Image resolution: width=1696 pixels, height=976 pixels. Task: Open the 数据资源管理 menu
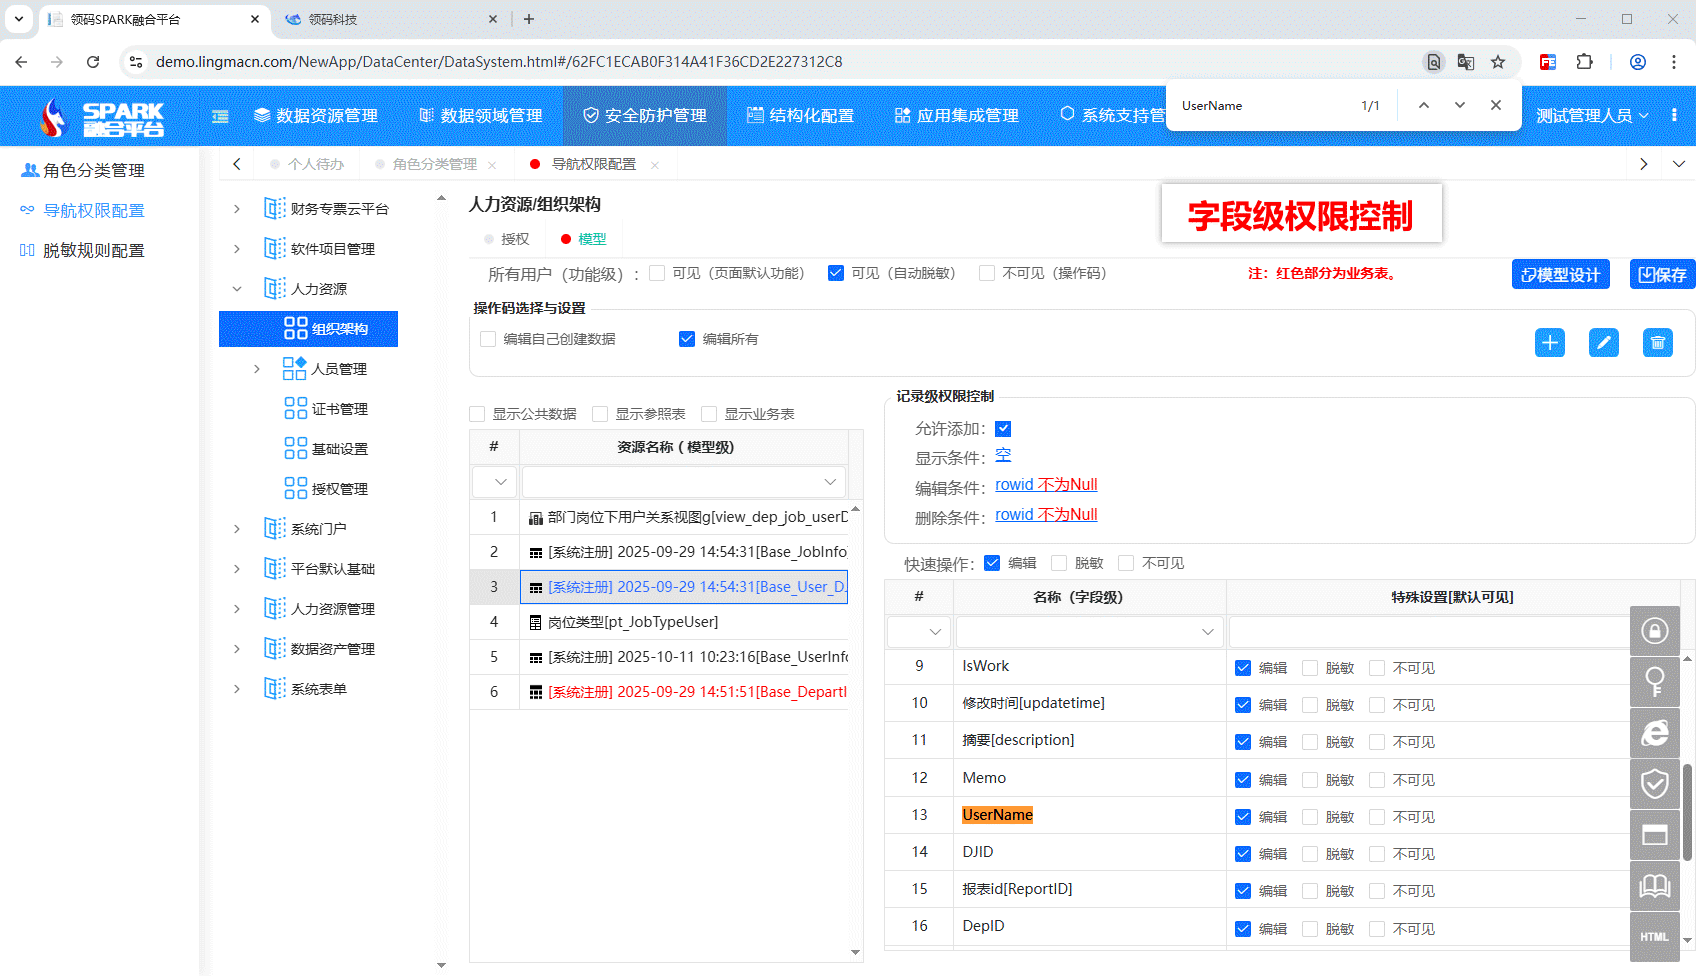click(x=317, y=115)
